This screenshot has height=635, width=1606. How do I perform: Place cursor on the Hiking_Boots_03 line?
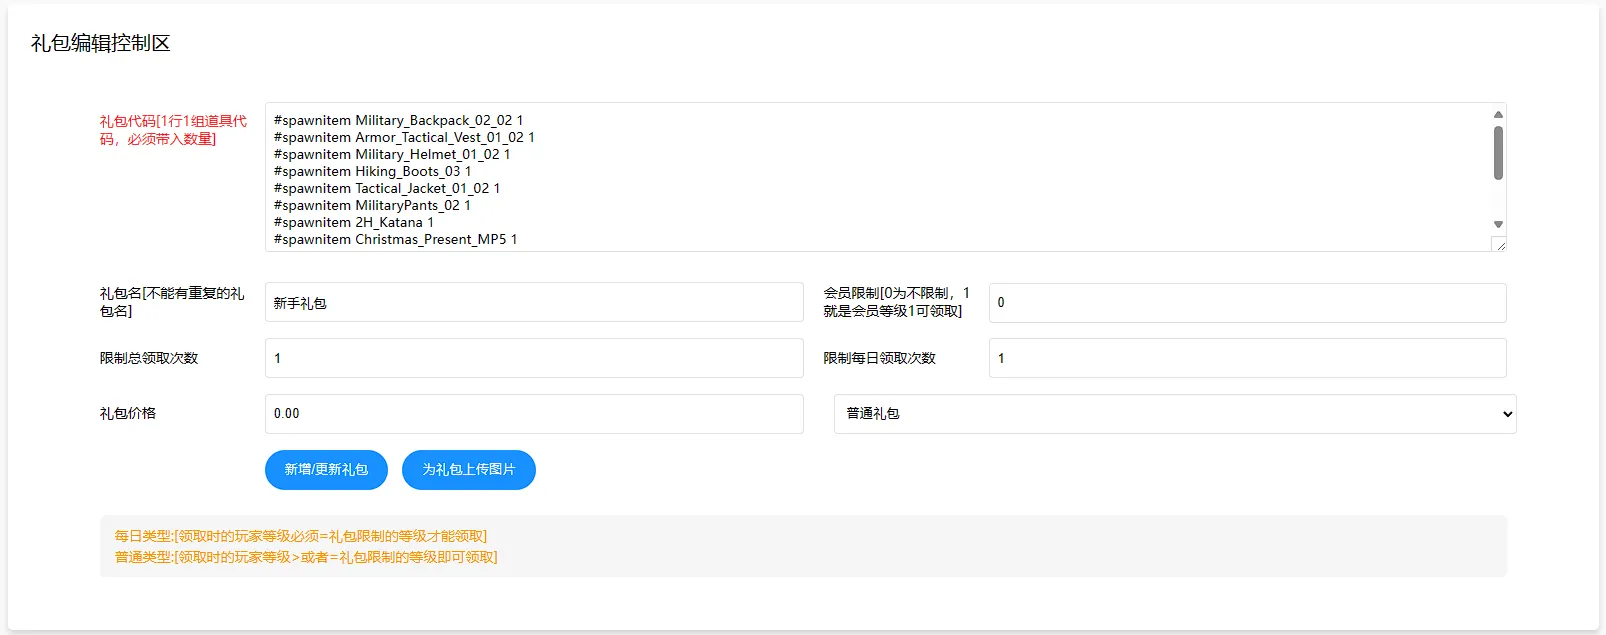point(372,171)
